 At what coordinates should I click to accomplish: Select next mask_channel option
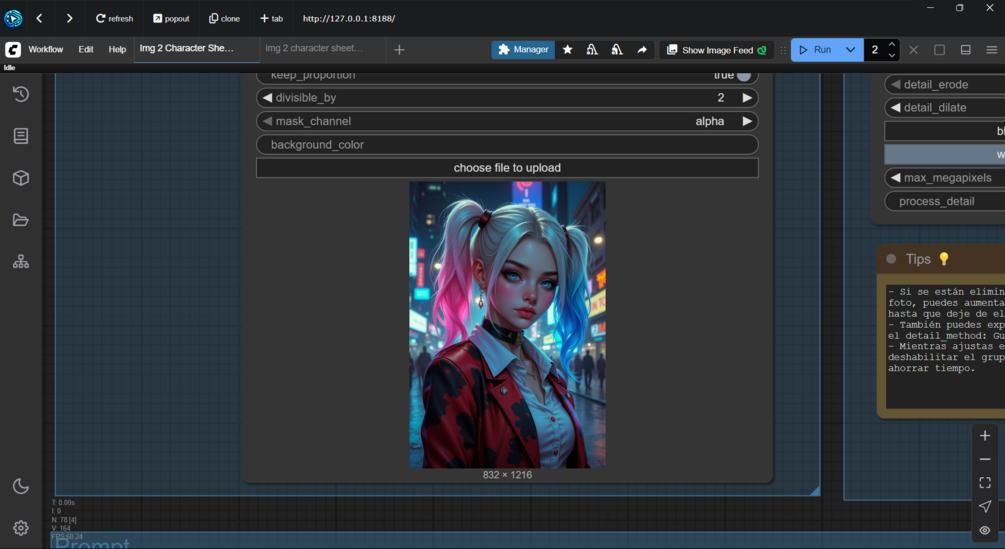(x=747, y=121)
